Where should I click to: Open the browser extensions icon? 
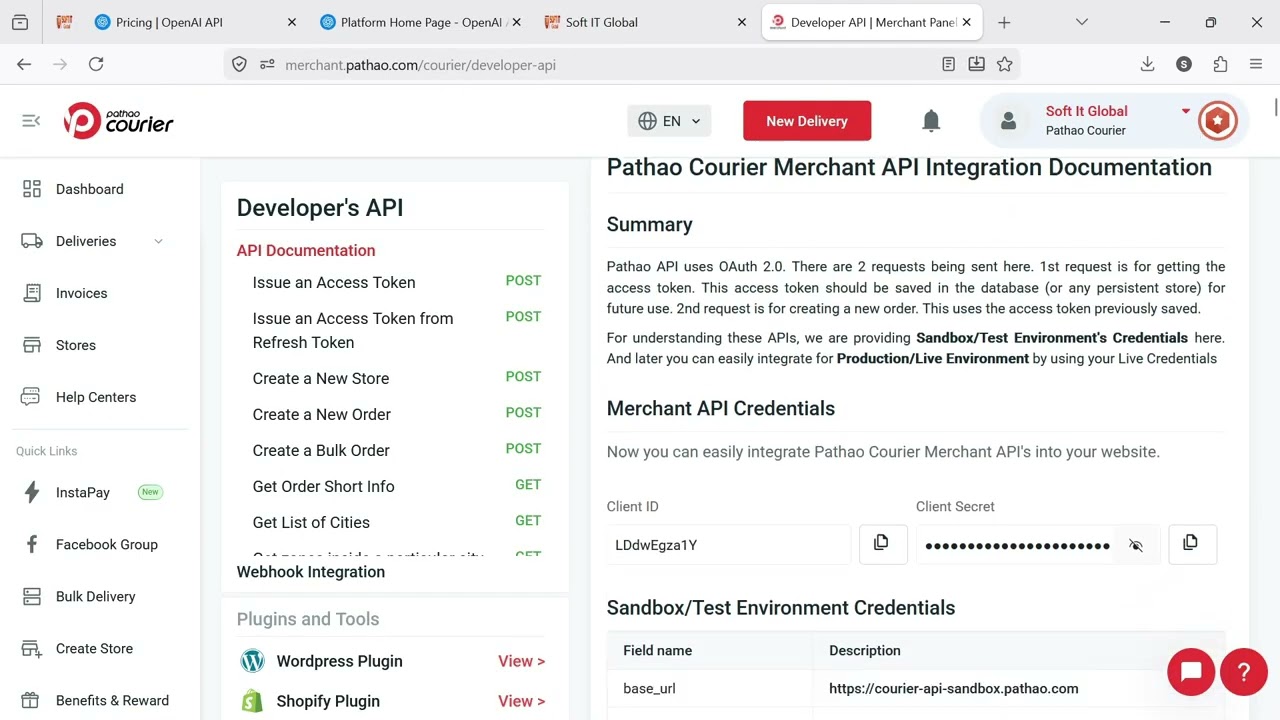[1220, 64]
